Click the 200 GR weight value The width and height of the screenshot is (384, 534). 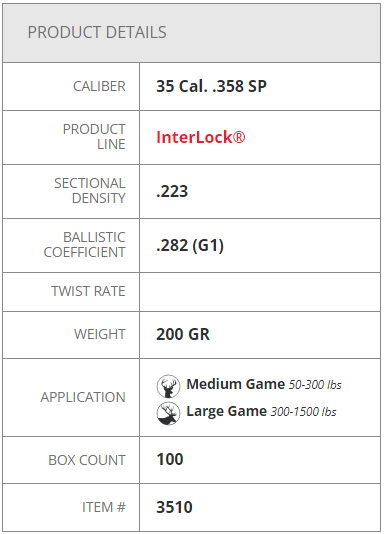pos(183,334)
